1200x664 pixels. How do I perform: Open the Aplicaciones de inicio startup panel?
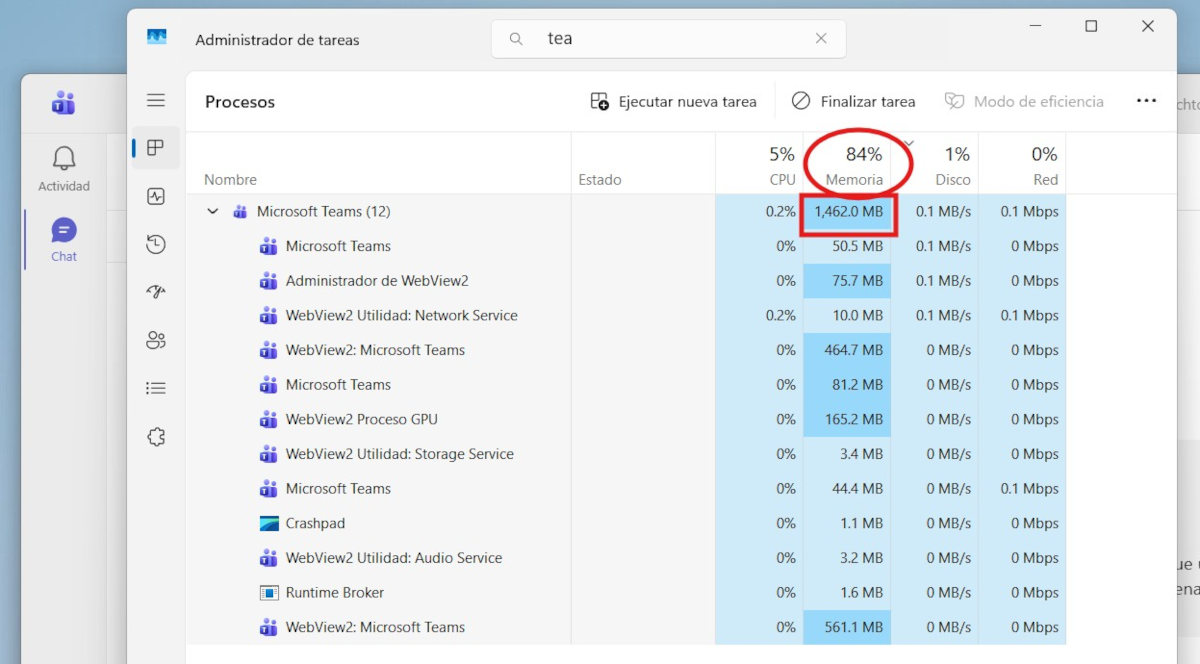[x=155, y=291]
